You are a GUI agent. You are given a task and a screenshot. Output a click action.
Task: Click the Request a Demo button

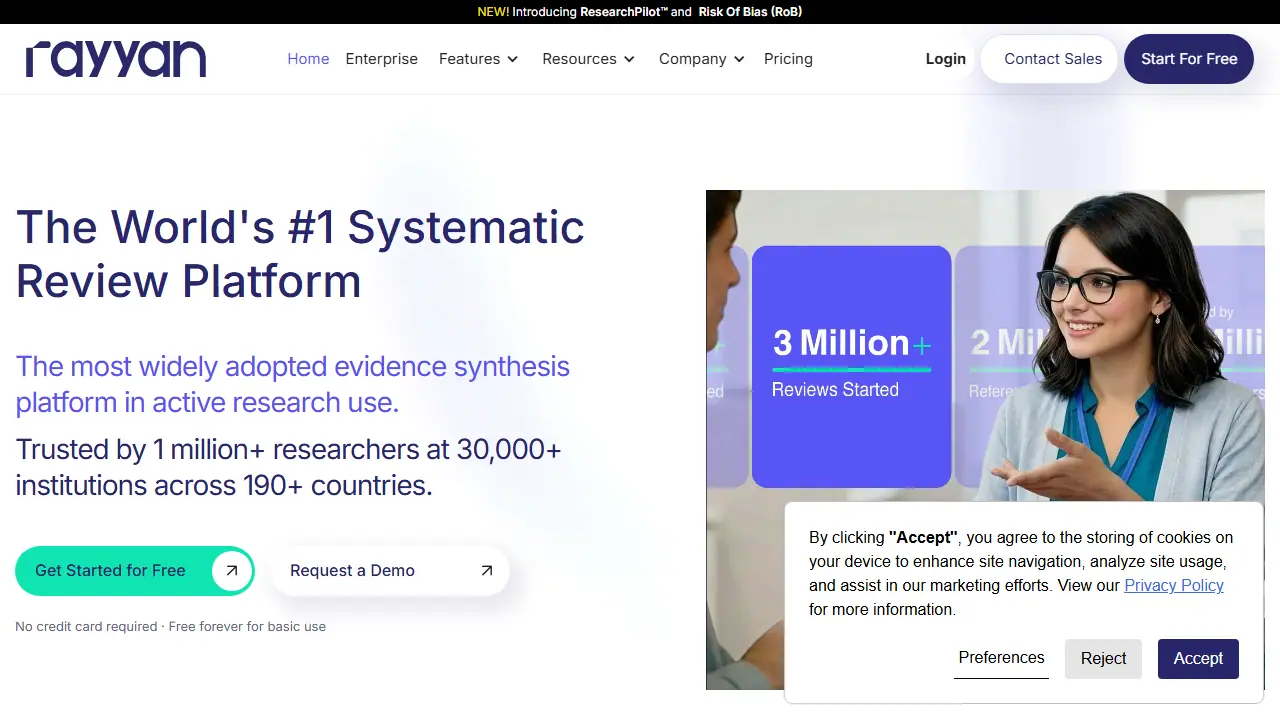point(390,571)
